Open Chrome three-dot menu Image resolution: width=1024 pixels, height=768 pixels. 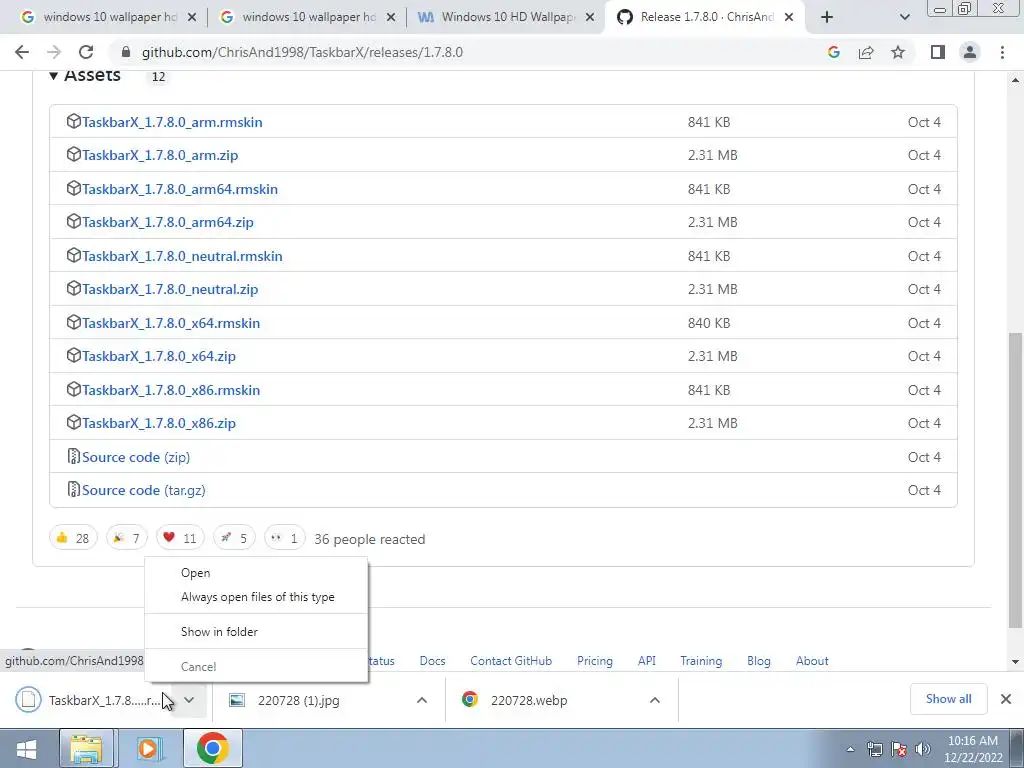(1002, 52)
